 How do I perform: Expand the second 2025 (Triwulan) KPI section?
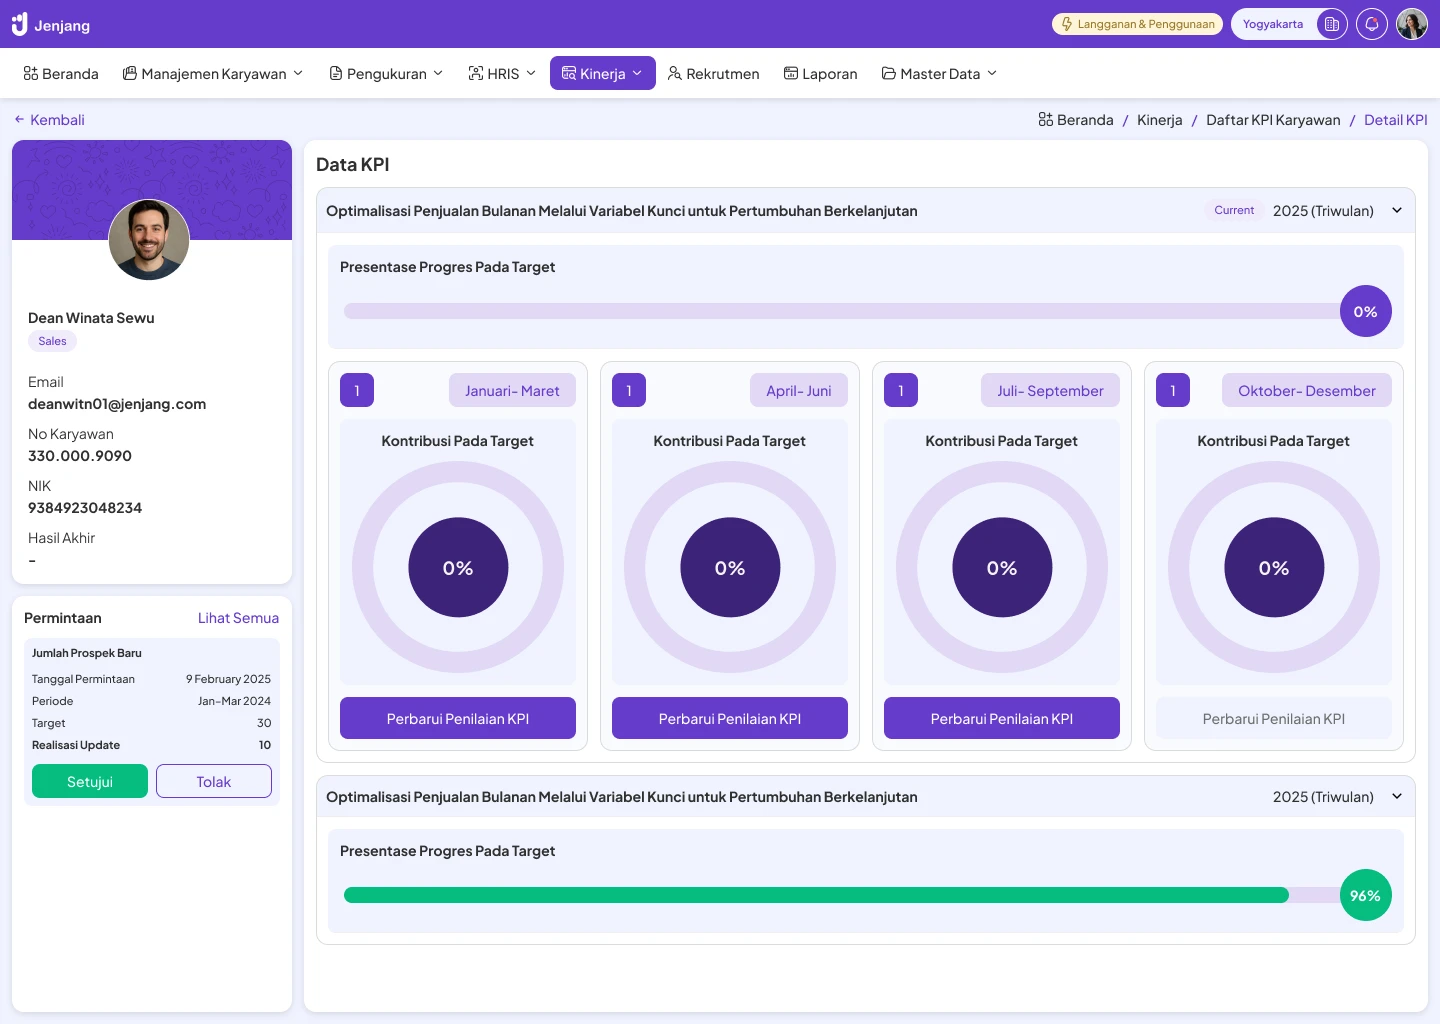point(1397,797)
